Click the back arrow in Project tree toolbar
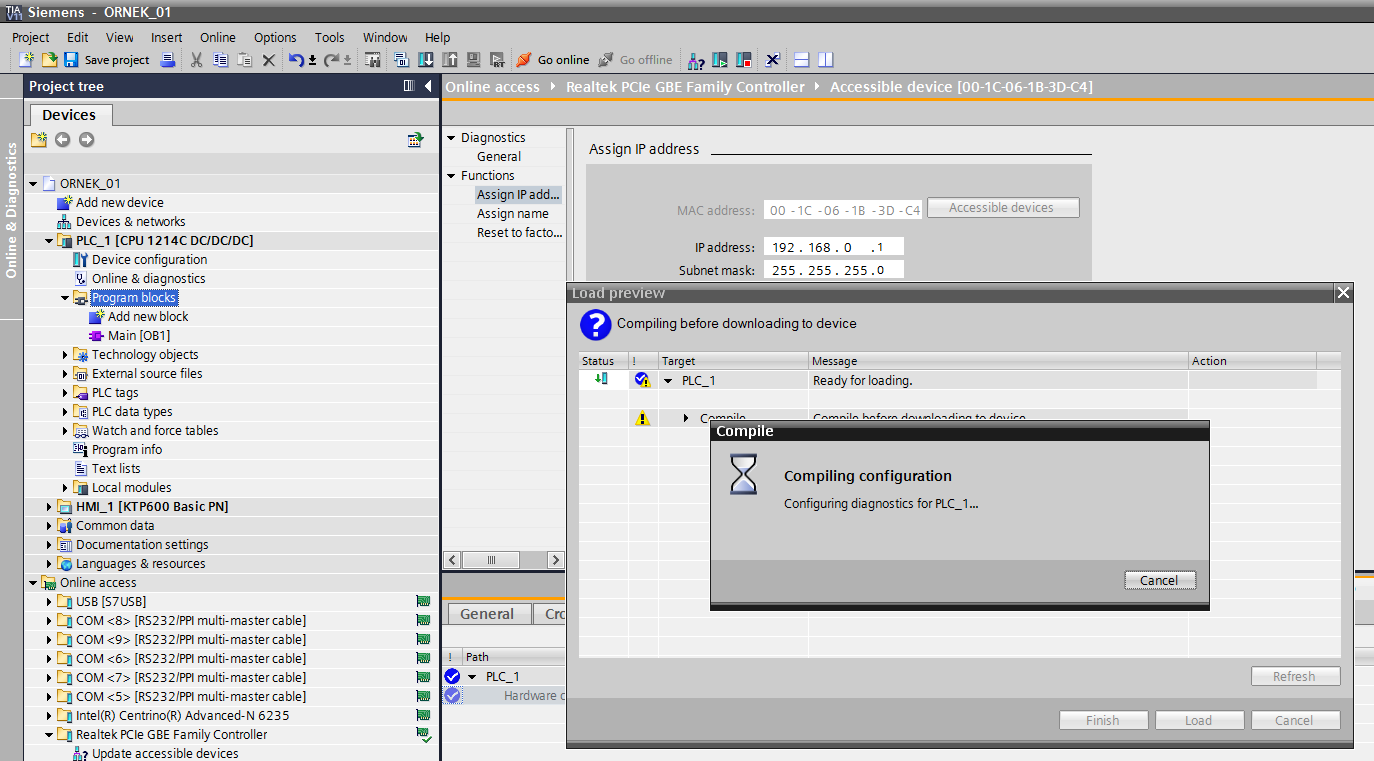1374x761 pixels. click(63, 139)
